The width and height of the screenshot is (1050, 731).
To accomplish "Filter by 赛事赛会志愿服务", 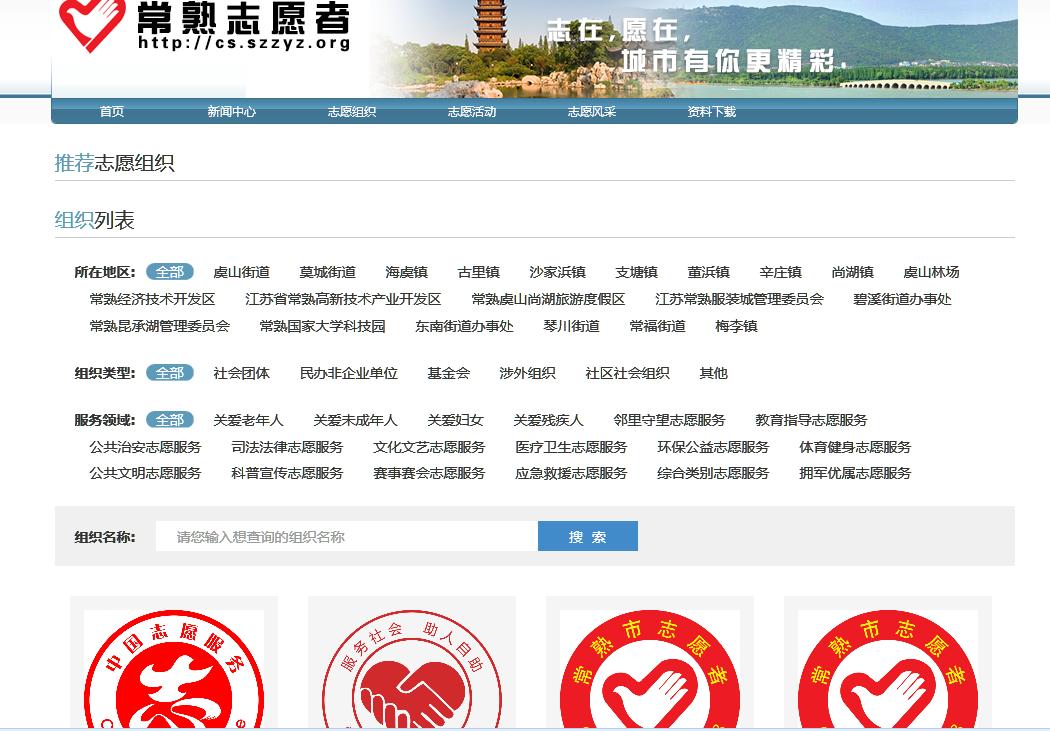I will coord(429,473).
